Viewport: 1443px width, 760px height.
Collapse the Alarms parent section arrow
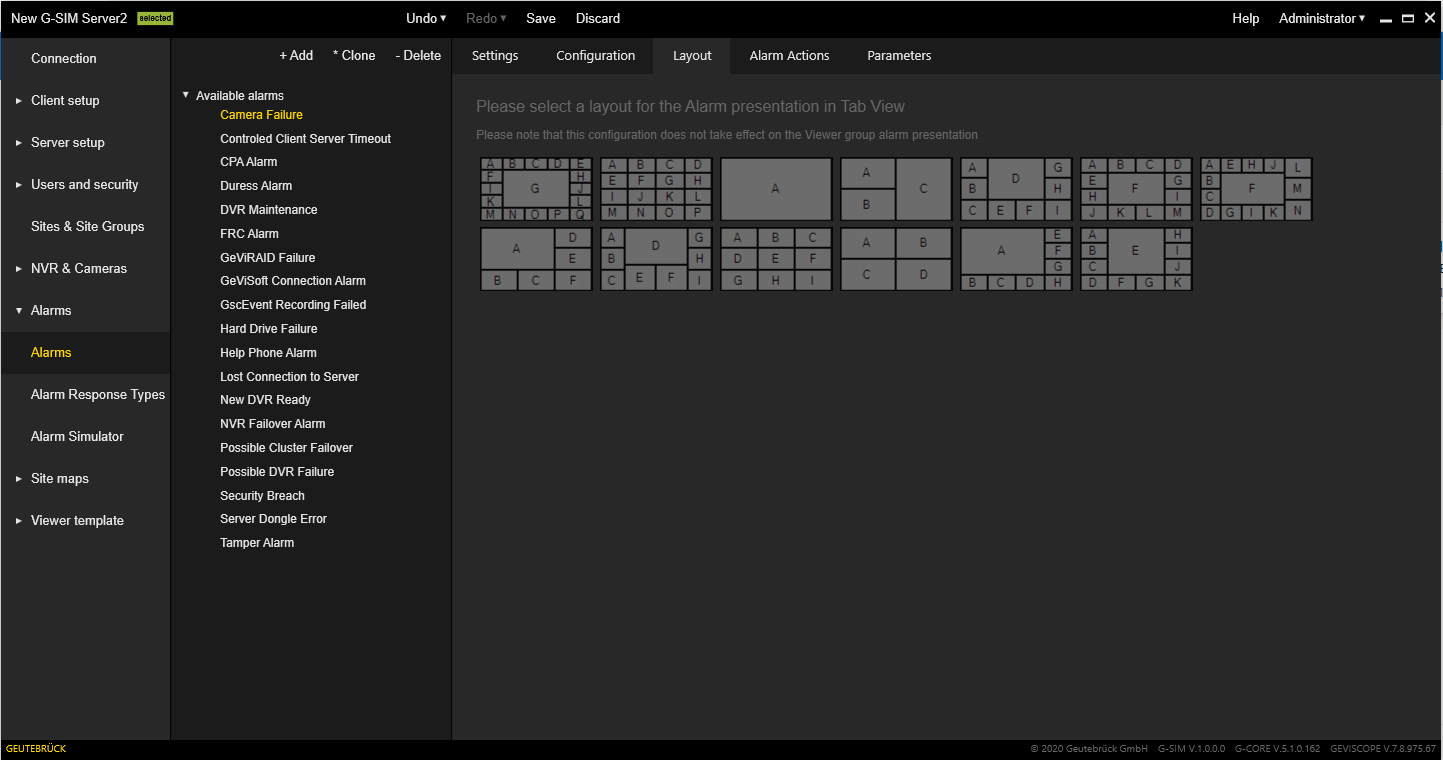[x=18, y=310]
